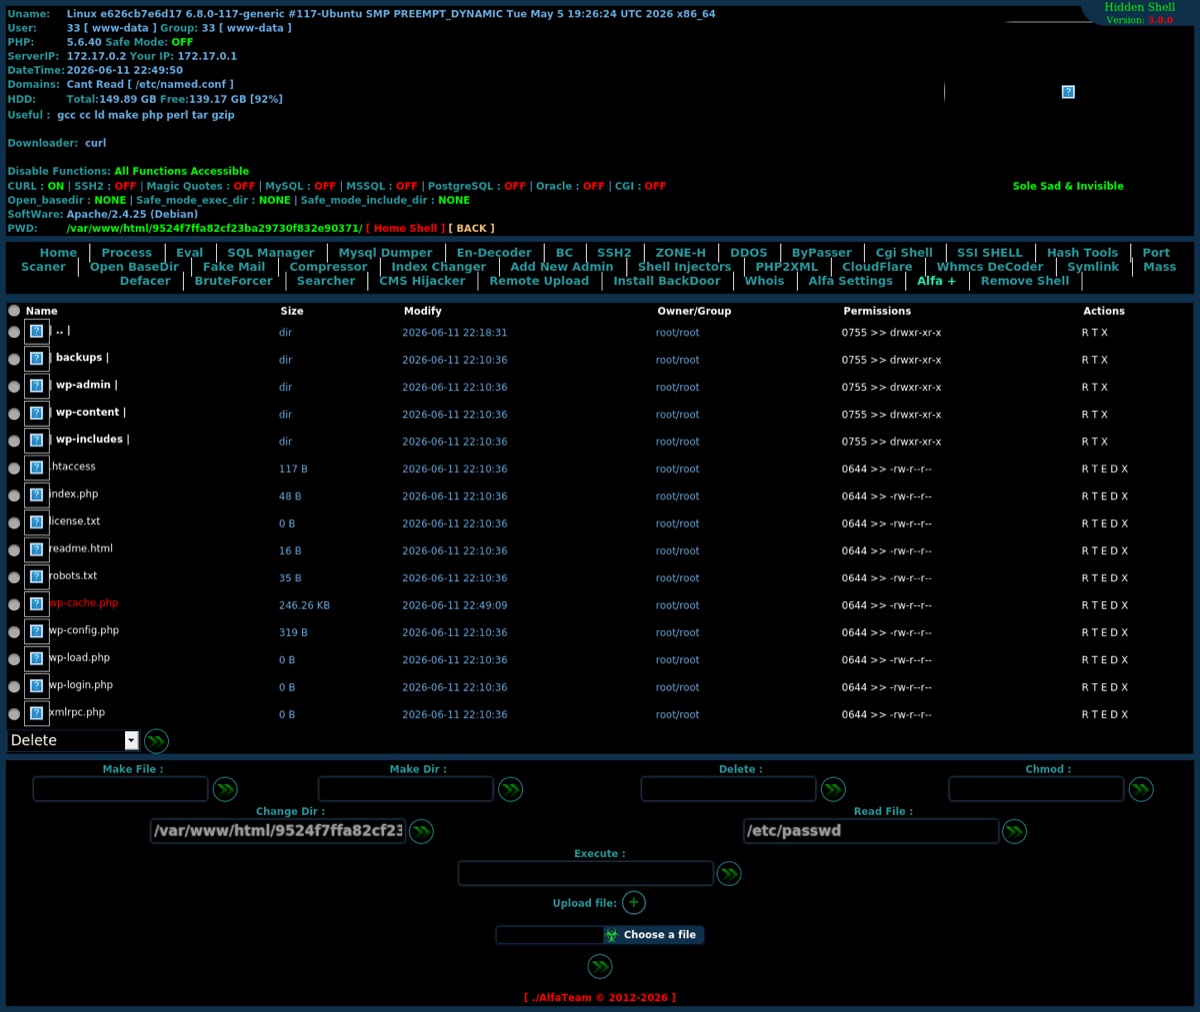Open the Delete action dropdown
The height and width of the screenshot is (1012, 1200).
73,740
